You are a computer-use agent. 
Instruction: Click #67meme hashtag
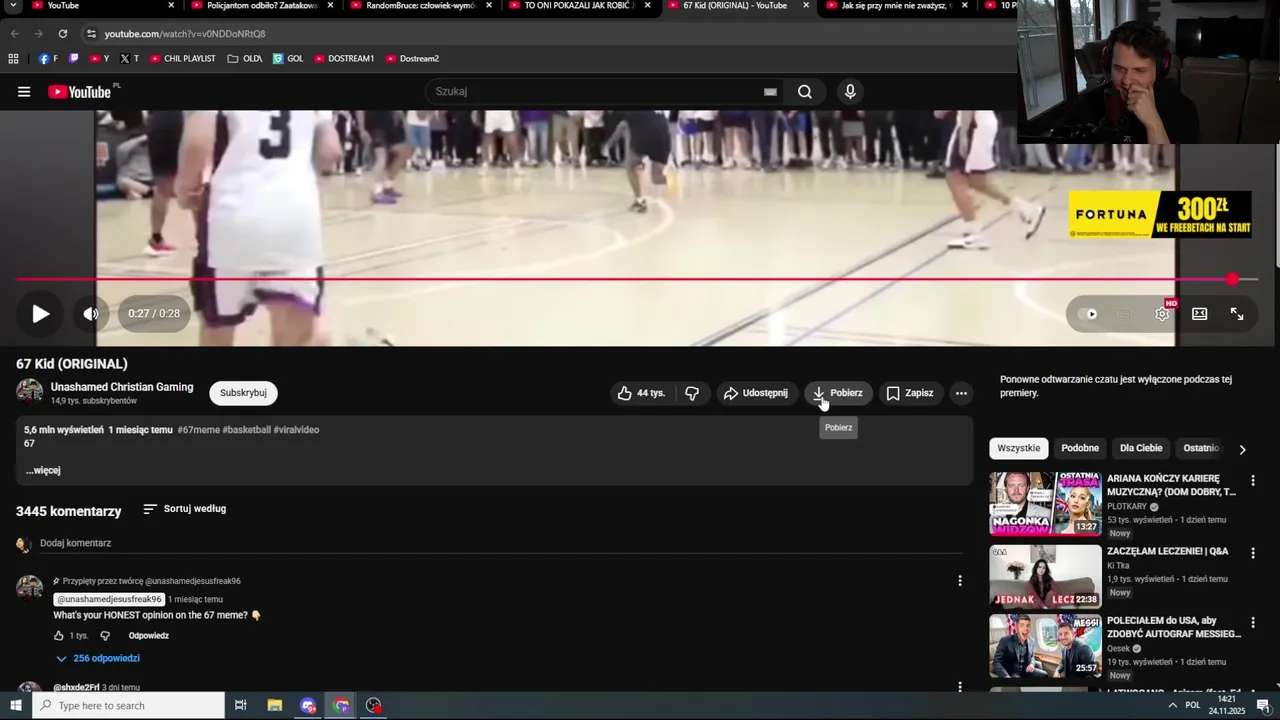coord(198,430)
